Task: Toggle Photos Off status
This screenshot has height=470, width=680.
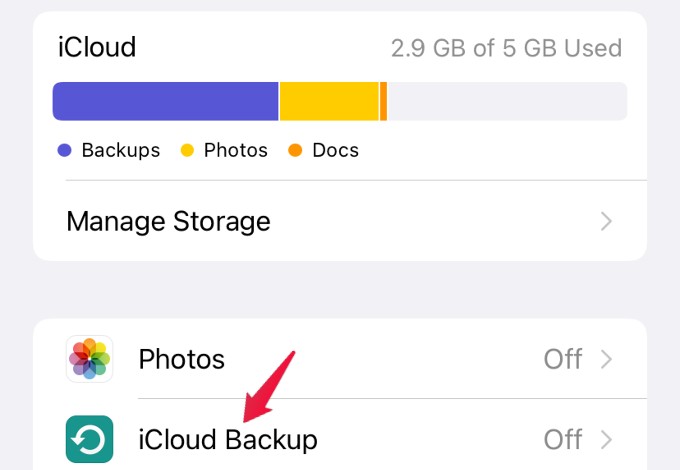Action: pyautogui.click(x=563, y=359)
